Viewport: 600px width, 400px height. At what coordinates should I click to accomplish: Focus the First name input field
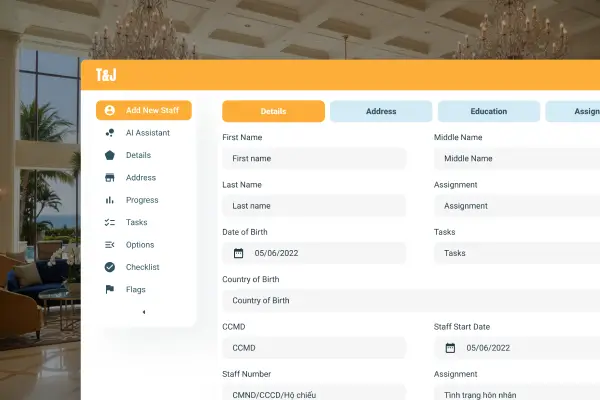[x=314, y=158]
